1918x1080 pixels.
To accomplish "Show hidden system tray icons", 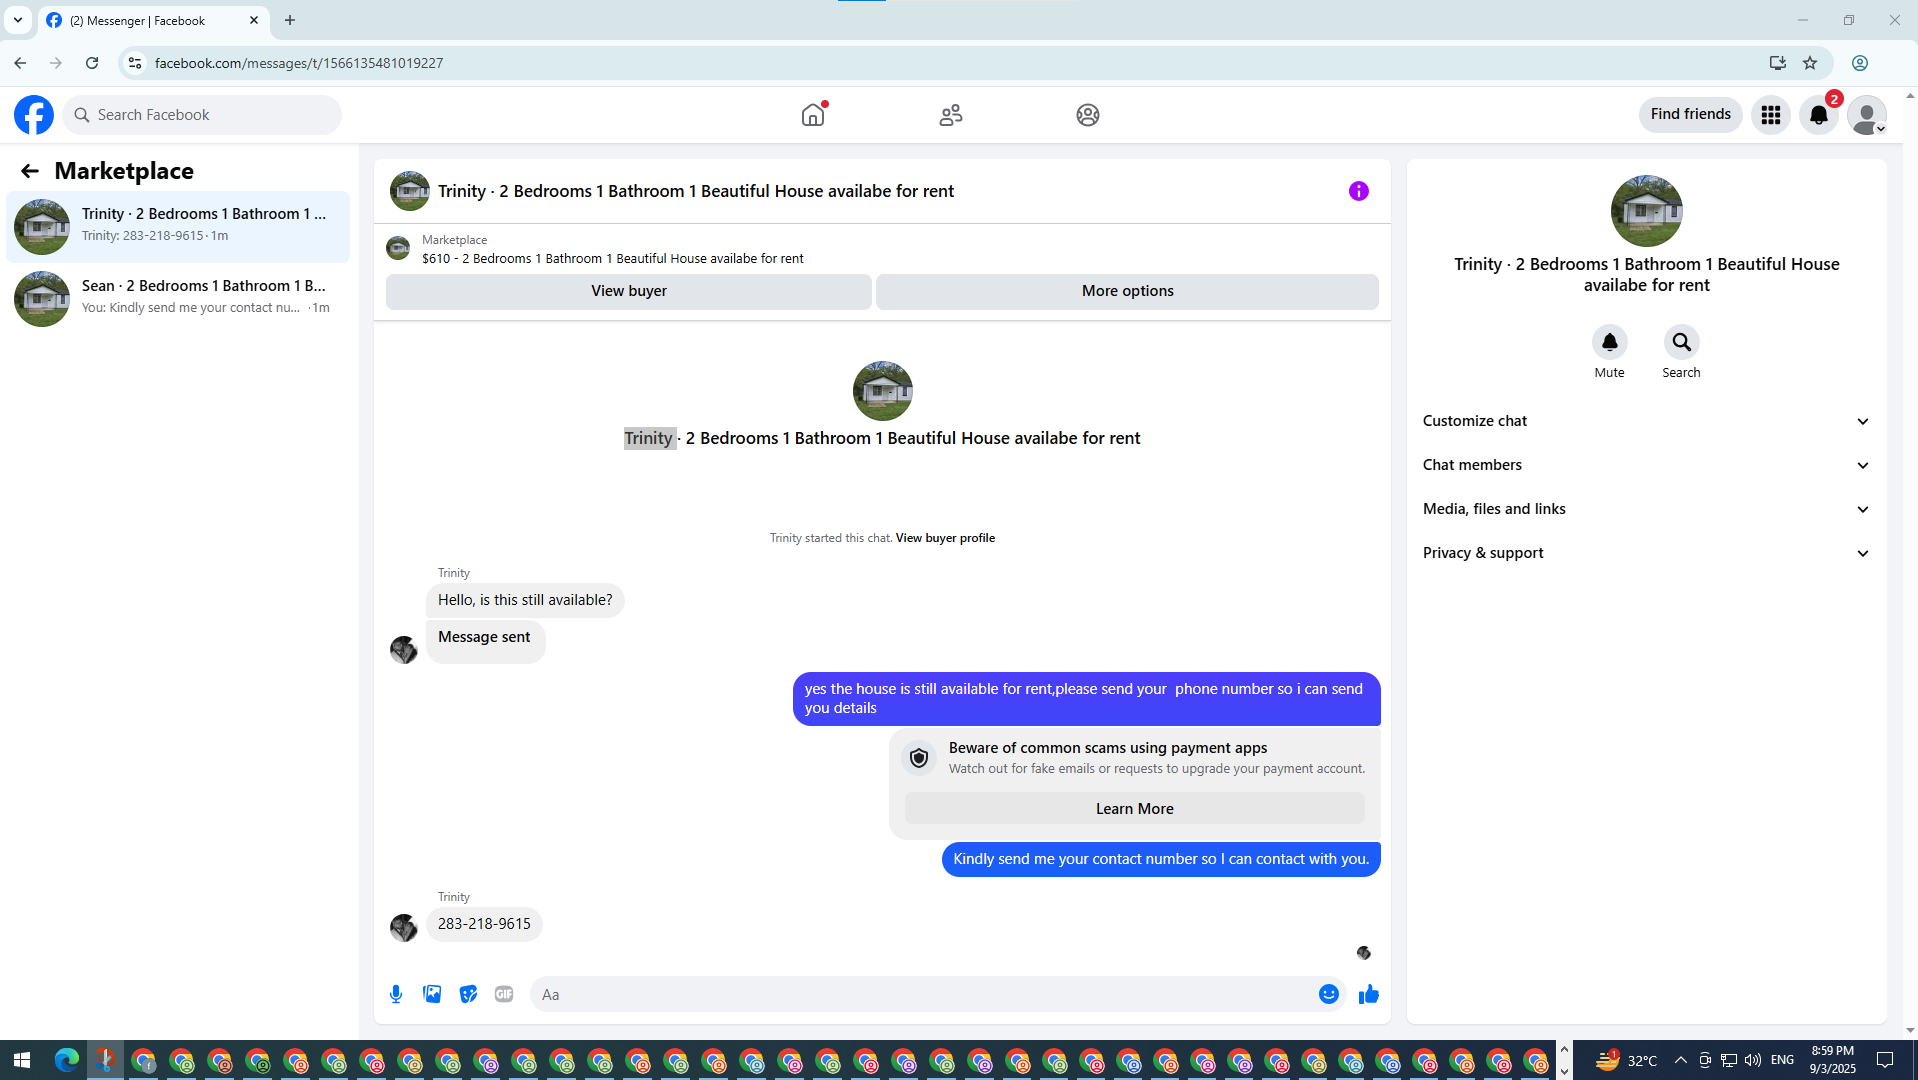I will [1681, 1060].
